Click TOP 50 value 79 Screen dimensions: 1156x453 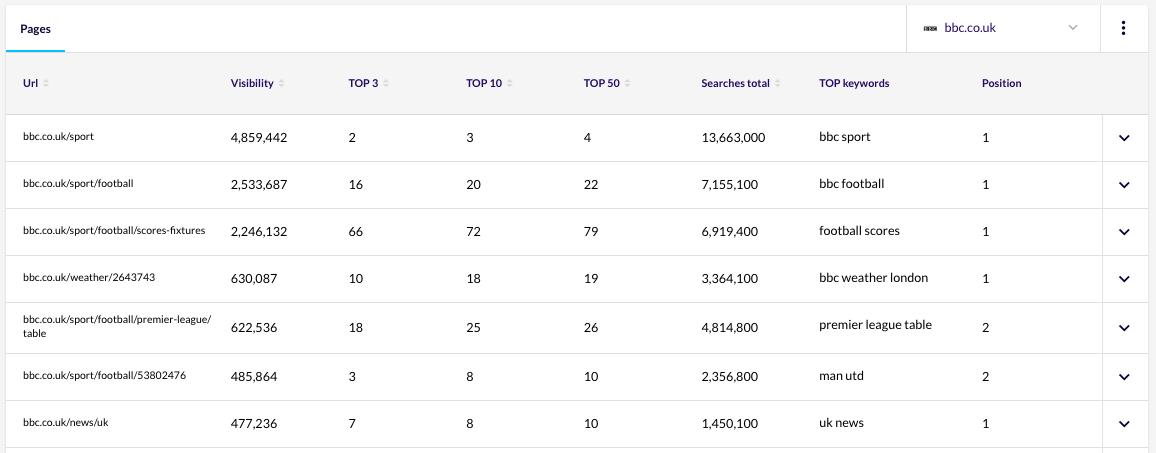[591, 232]
